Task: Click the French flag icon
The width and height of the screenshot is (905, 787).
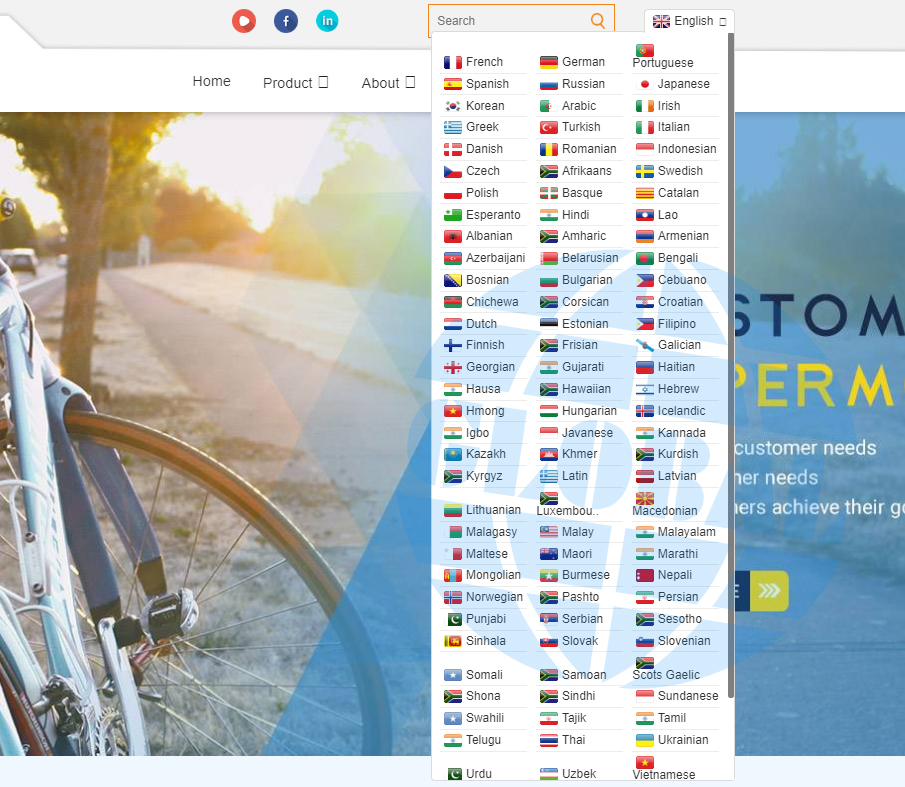Action: click(x=453, y=62)
